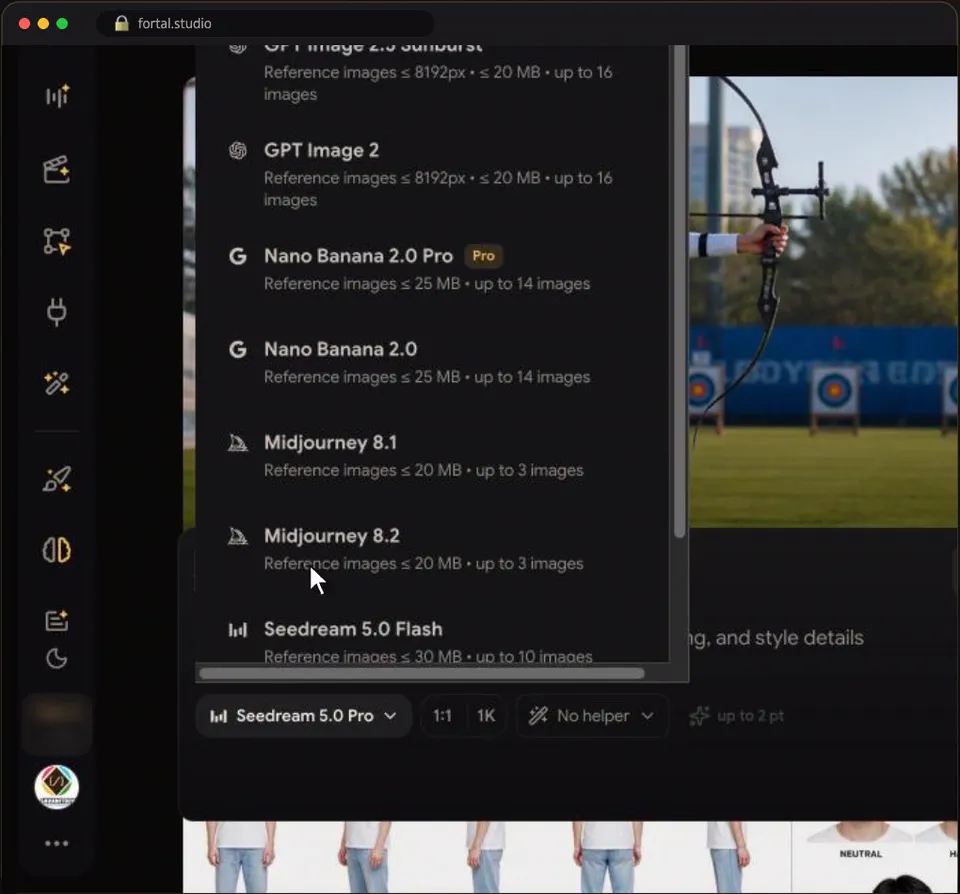Click the vertical scrollbar of the model list
This screenshot has height=894, width=960.
[679, 292]
